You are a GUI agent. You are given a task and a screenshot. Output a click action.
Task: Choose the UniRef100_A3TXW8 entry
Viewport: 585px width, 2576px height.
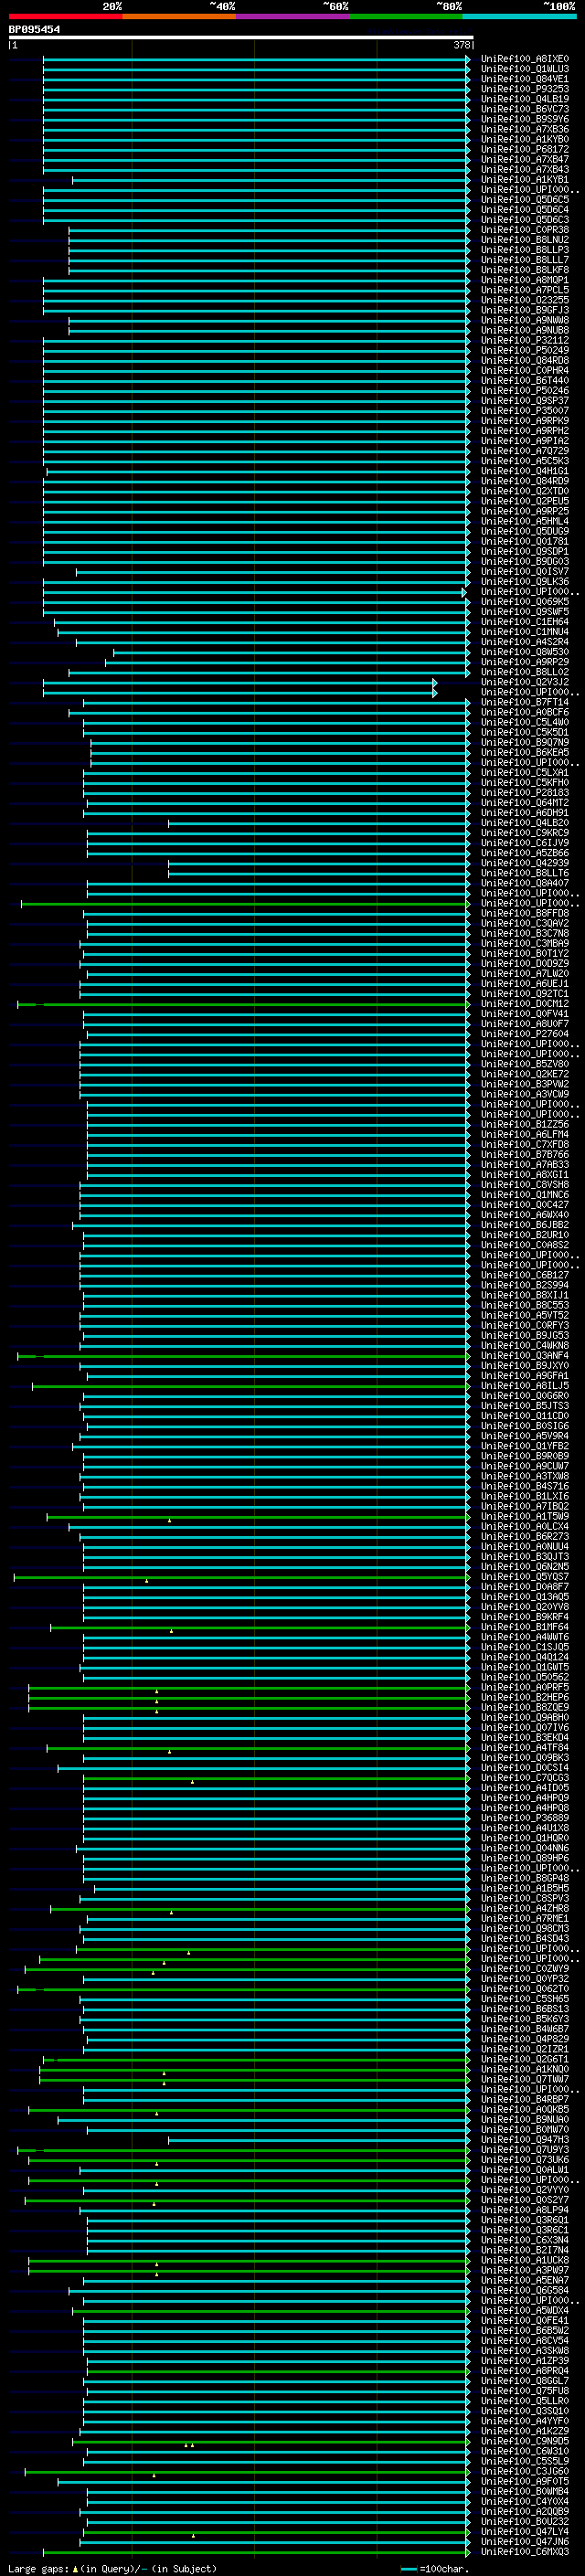tap(524, 1477)
